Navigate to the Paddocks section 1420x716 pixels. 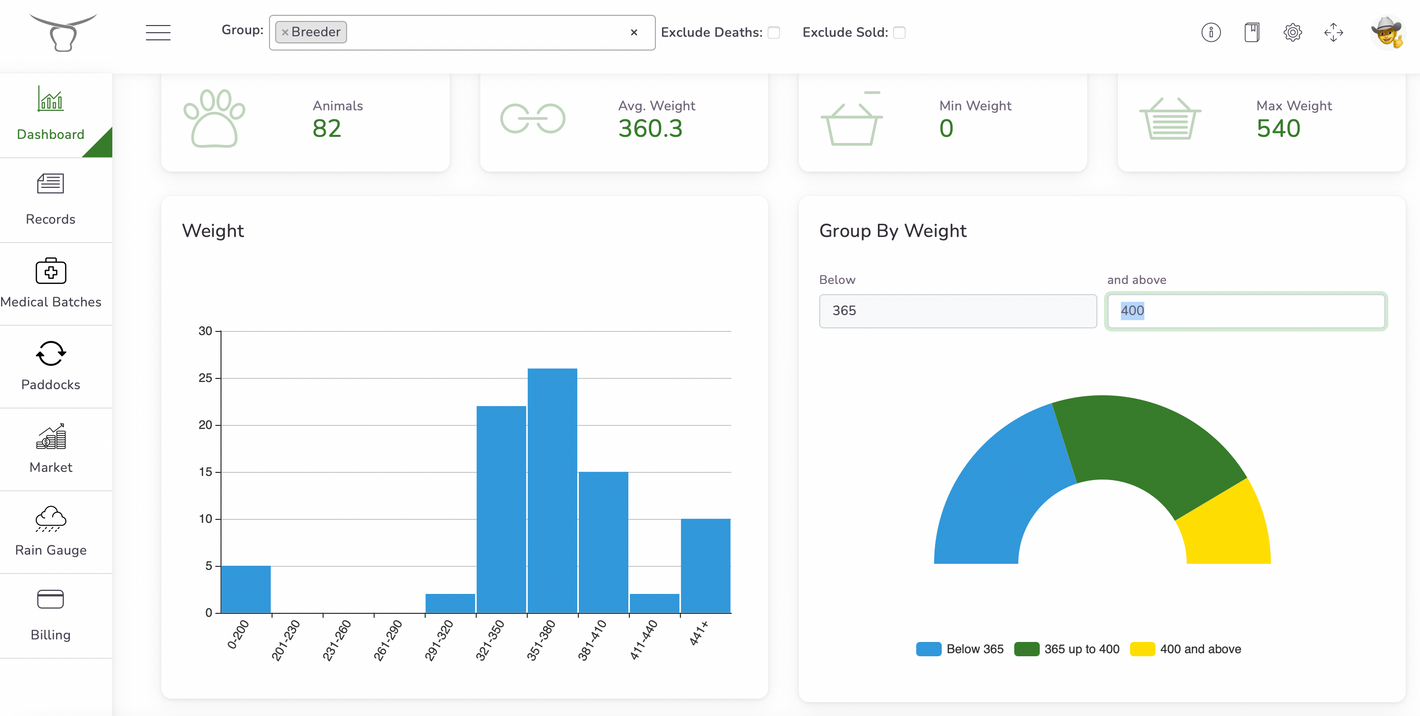[x=51, y=366]
